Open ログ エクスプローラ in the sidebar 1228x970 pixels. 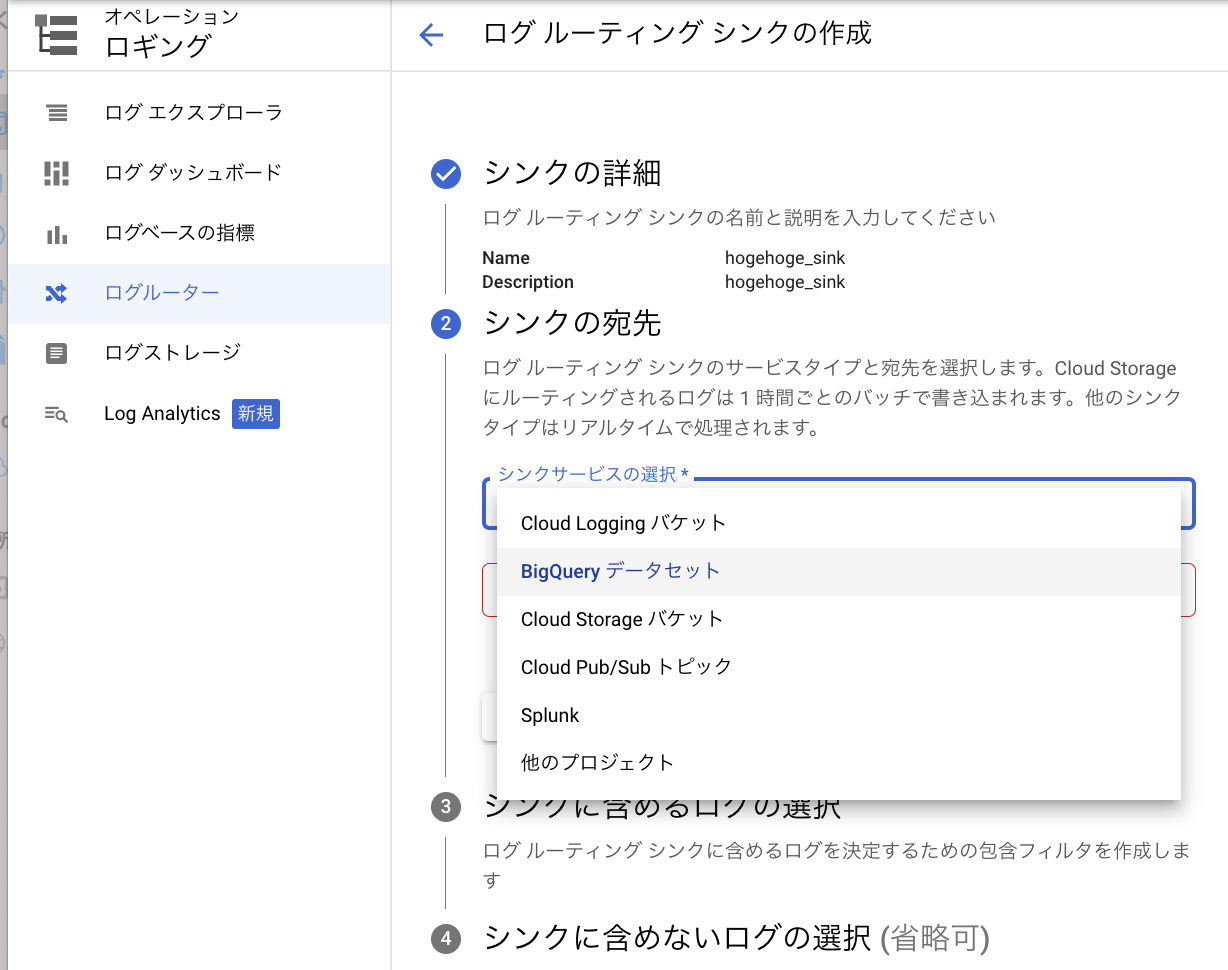pos(199,113)
